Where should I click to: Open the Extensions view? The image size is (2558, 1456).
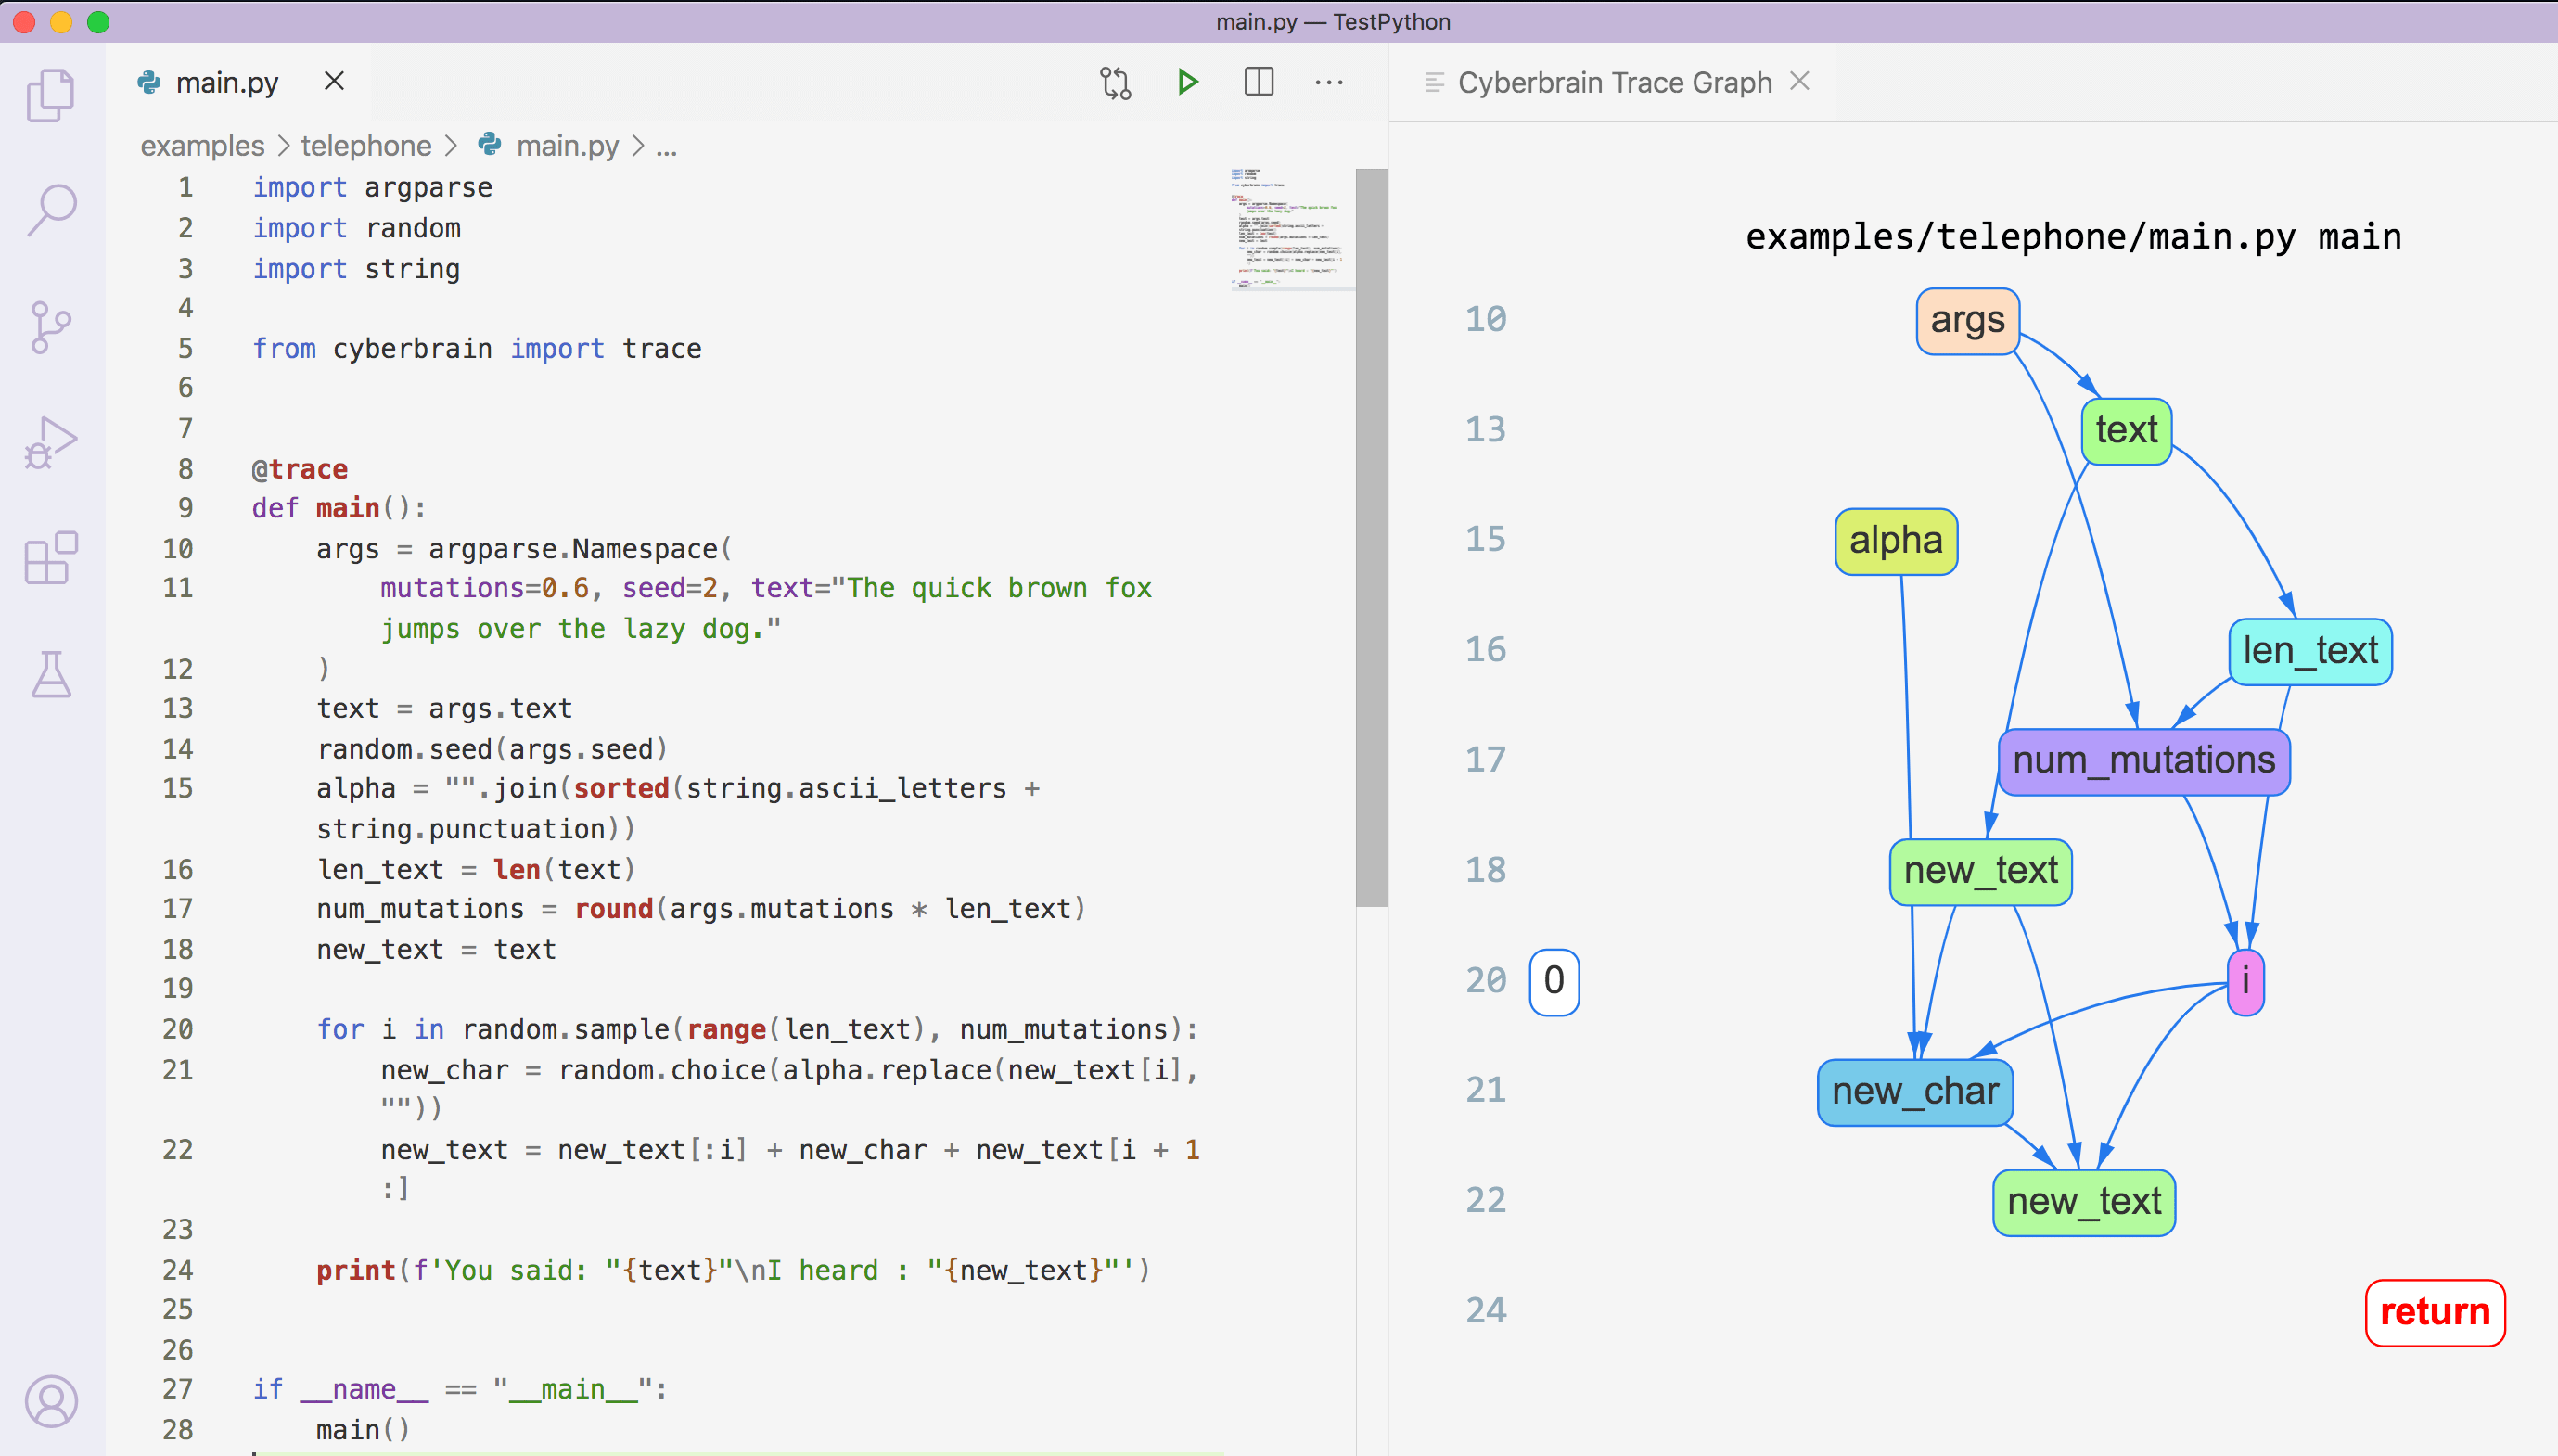51,558
